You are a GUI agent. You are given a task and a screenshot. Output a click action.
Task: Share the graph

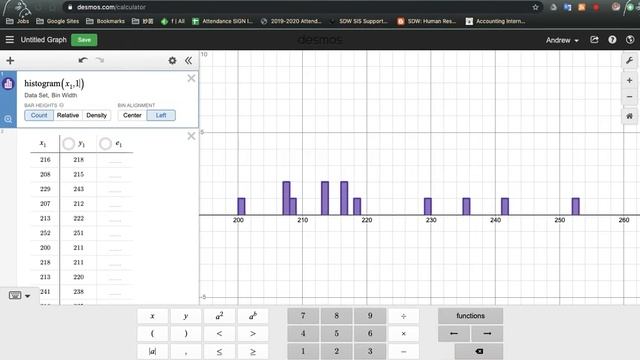coord(594,40)
